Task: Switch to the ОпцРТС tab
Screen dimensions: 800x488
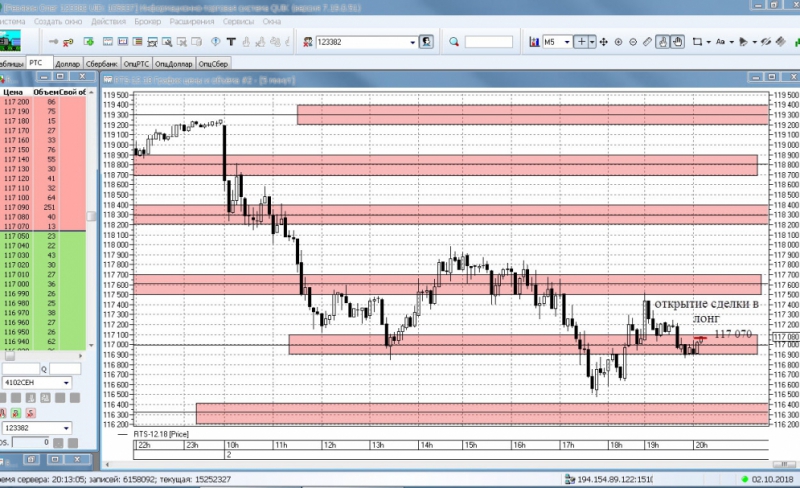Action: pos(136,64)
